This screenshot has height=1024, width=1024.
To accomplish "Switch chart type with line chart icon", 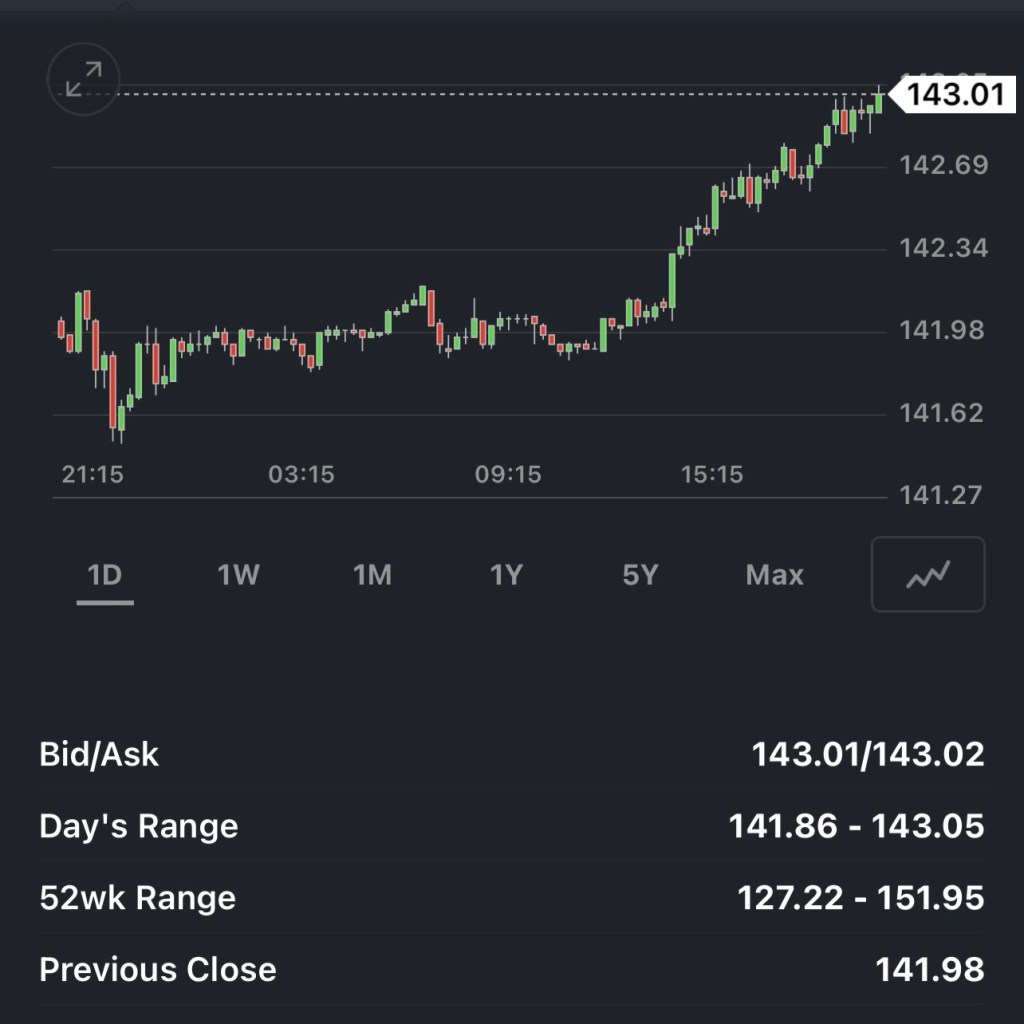I will [928, 574].
